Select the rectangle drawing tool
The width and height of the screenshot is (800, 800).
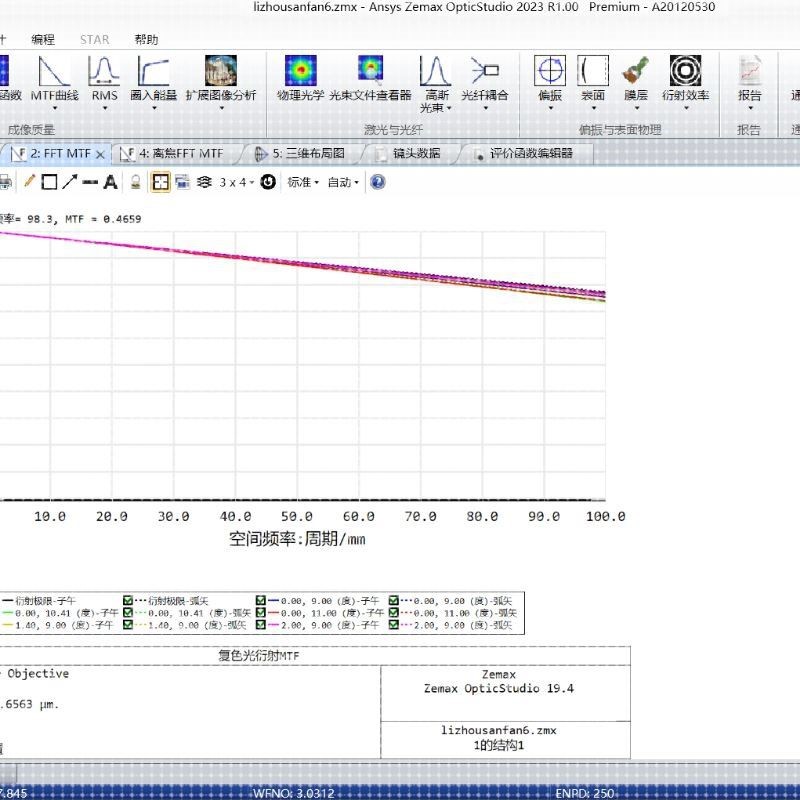click(49, 182)
